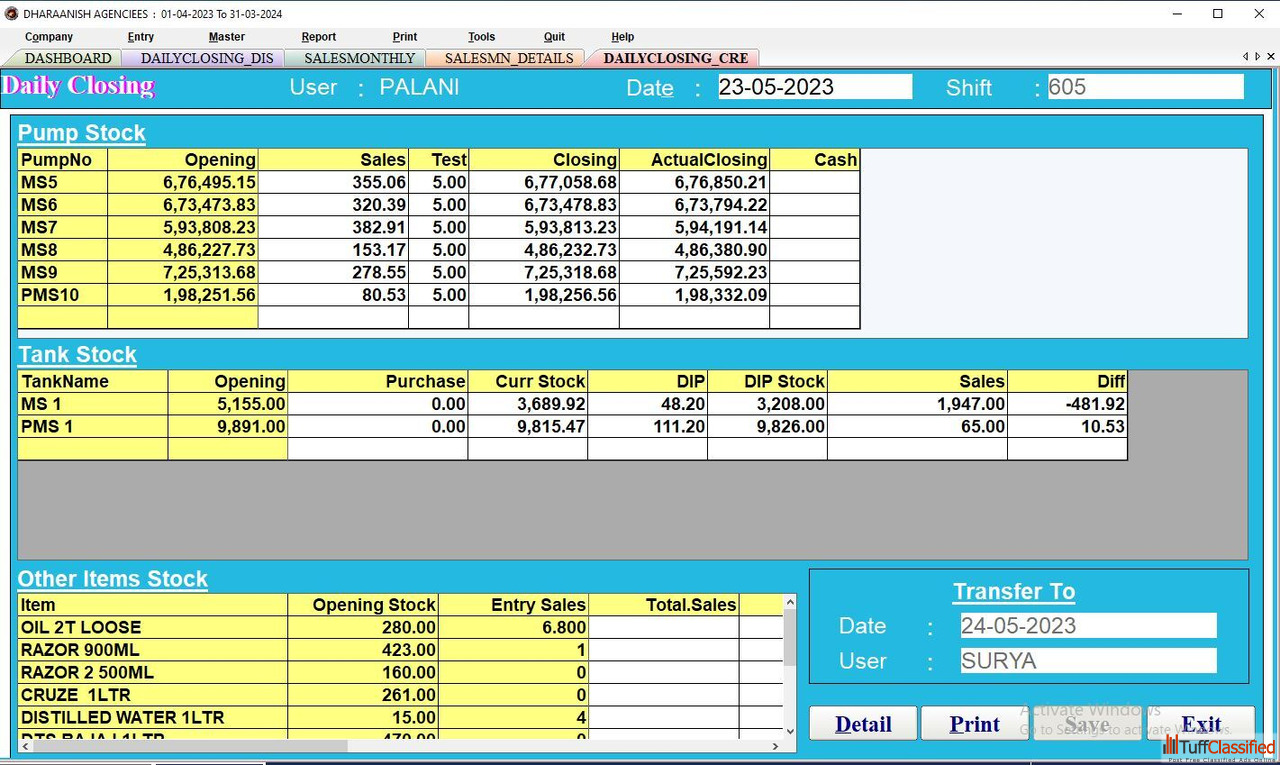The image size is (1280, 765).
Task: Open the Report menu
Action: point(318,37)
